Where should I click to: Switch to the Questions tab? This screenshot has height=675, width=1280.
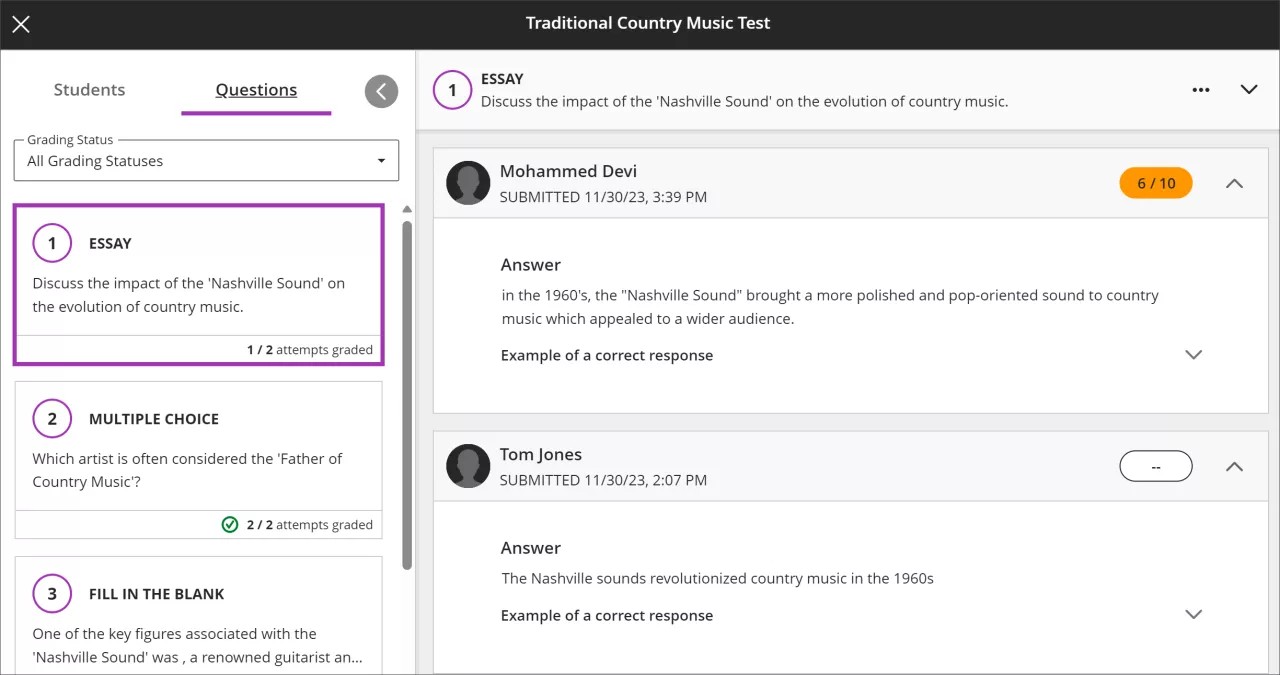(x=256, y=89)
